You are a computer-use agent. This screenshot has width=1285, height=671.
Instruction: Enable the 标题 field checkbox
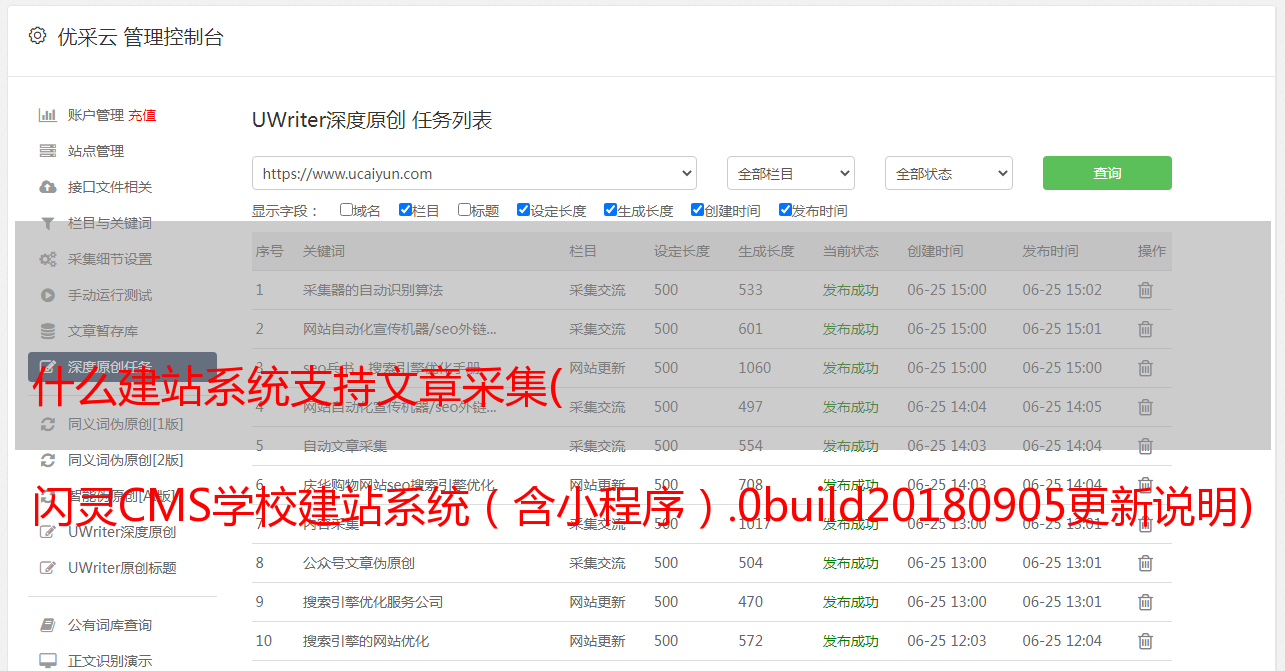(x=464, y=210)
